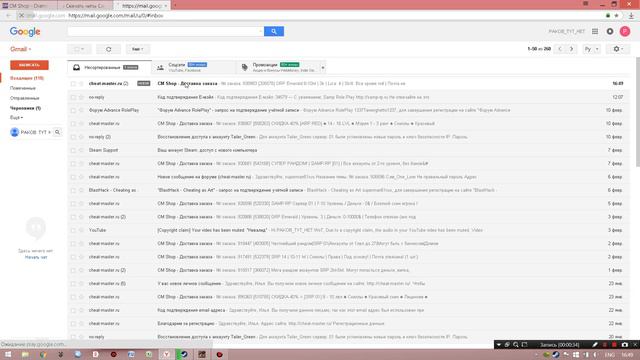Go to newer messages page
This screenshot has width=640, height=360.
[x=560, y=49]
